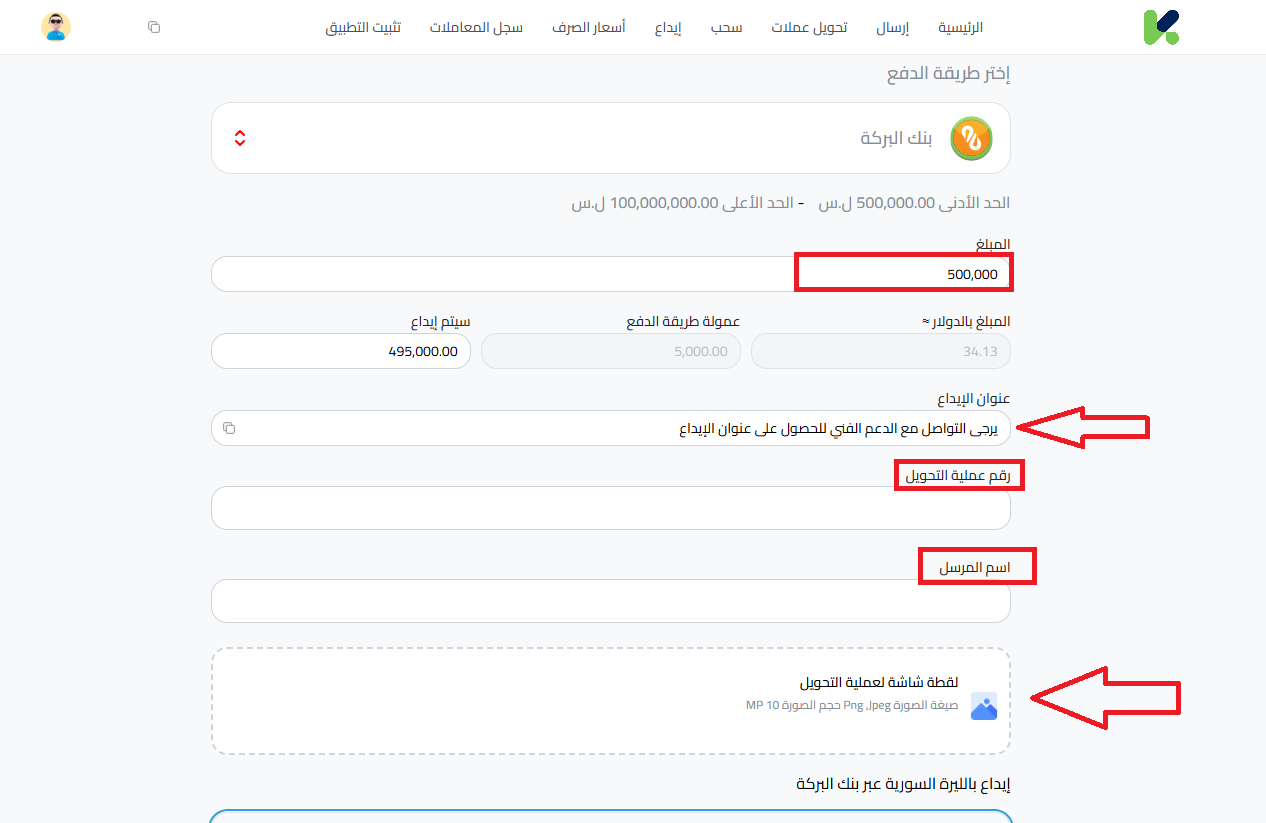Select the إيداع navigation link

668,27
